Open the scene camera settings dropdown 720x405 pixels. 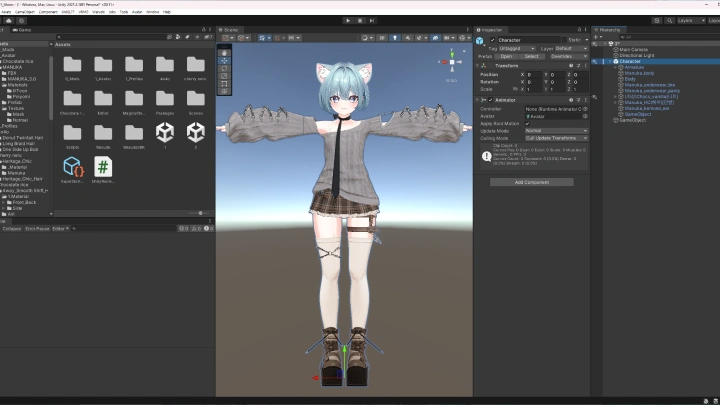click(x=448, y=38)
